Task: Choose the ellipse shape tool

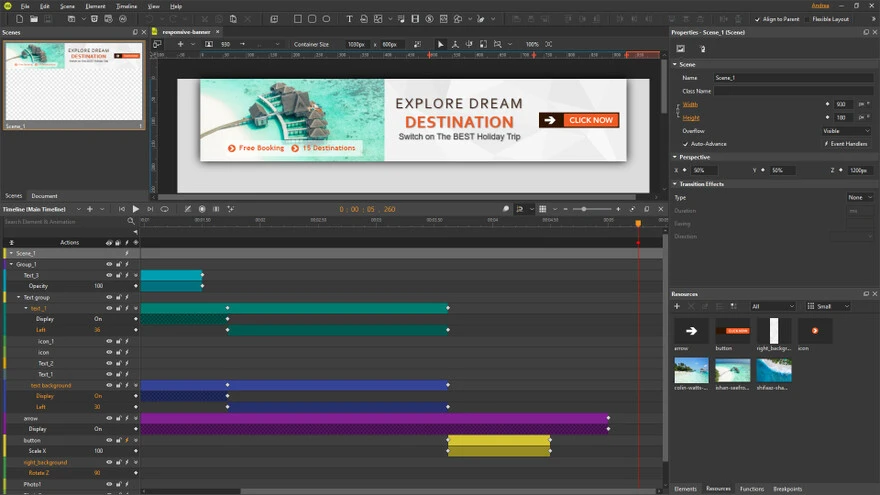Action: pos(326,19)
